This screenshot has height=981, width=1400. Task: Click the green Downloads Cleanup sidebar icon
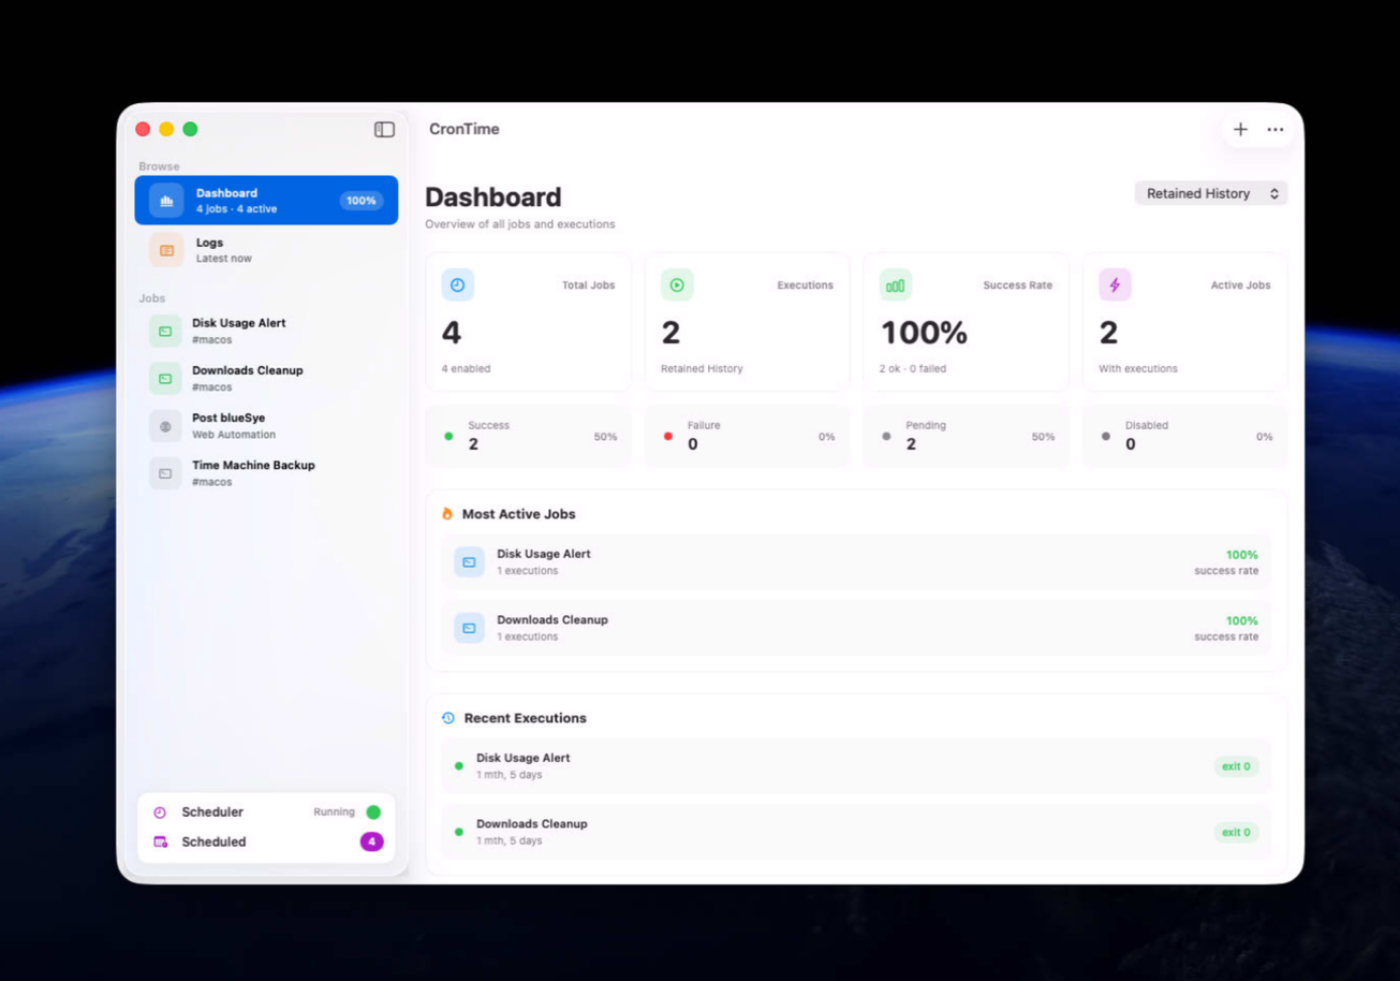pos(166,378)
